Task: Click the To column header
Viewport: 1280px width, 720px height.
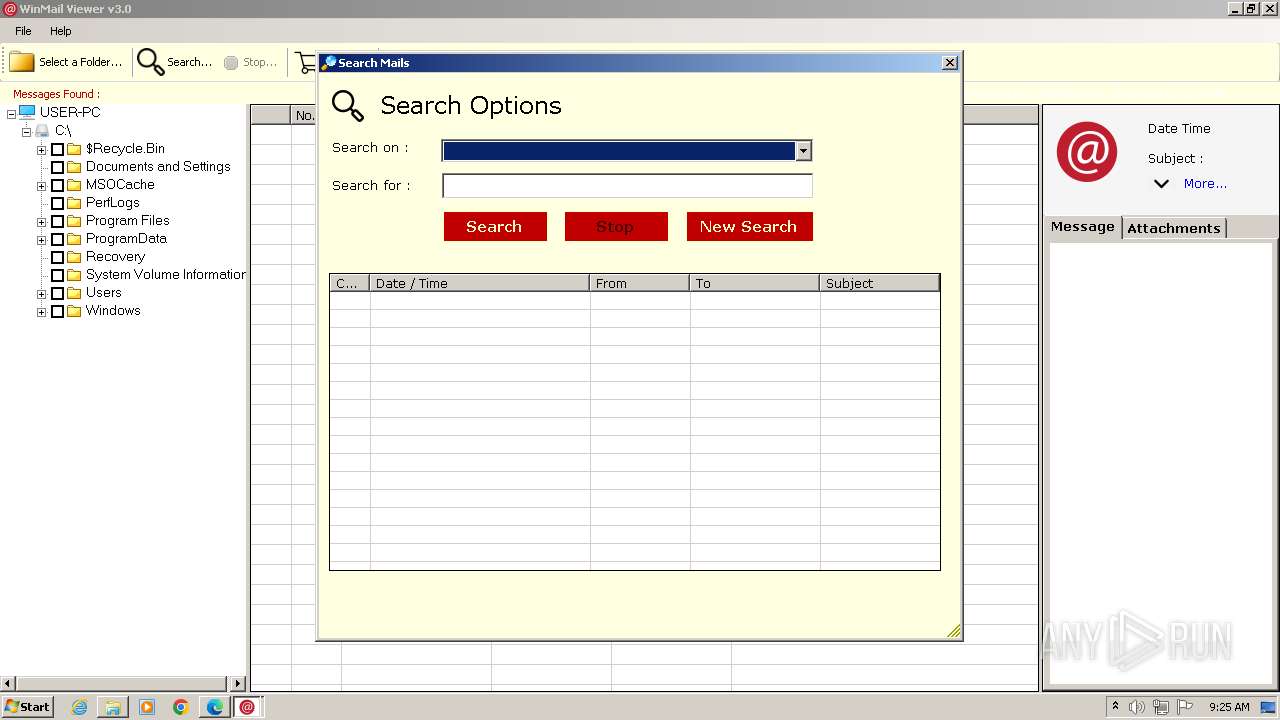Action: coord(754,283)
